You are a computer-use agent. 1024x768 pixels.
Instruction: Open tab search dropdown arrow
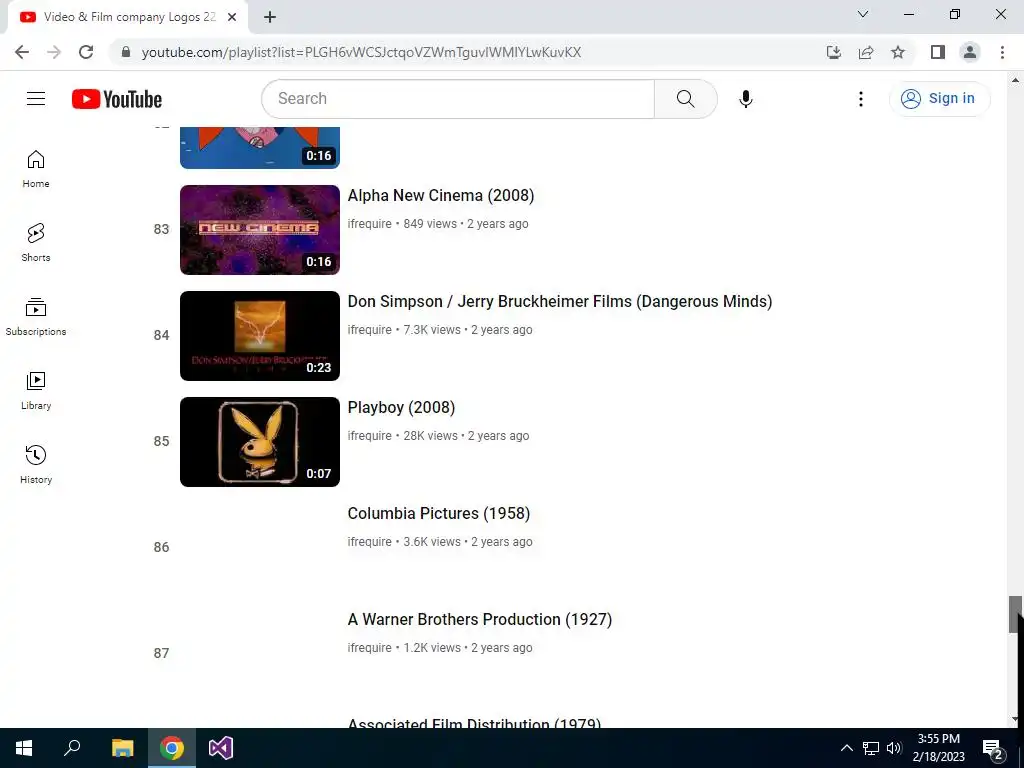point(863,14)
